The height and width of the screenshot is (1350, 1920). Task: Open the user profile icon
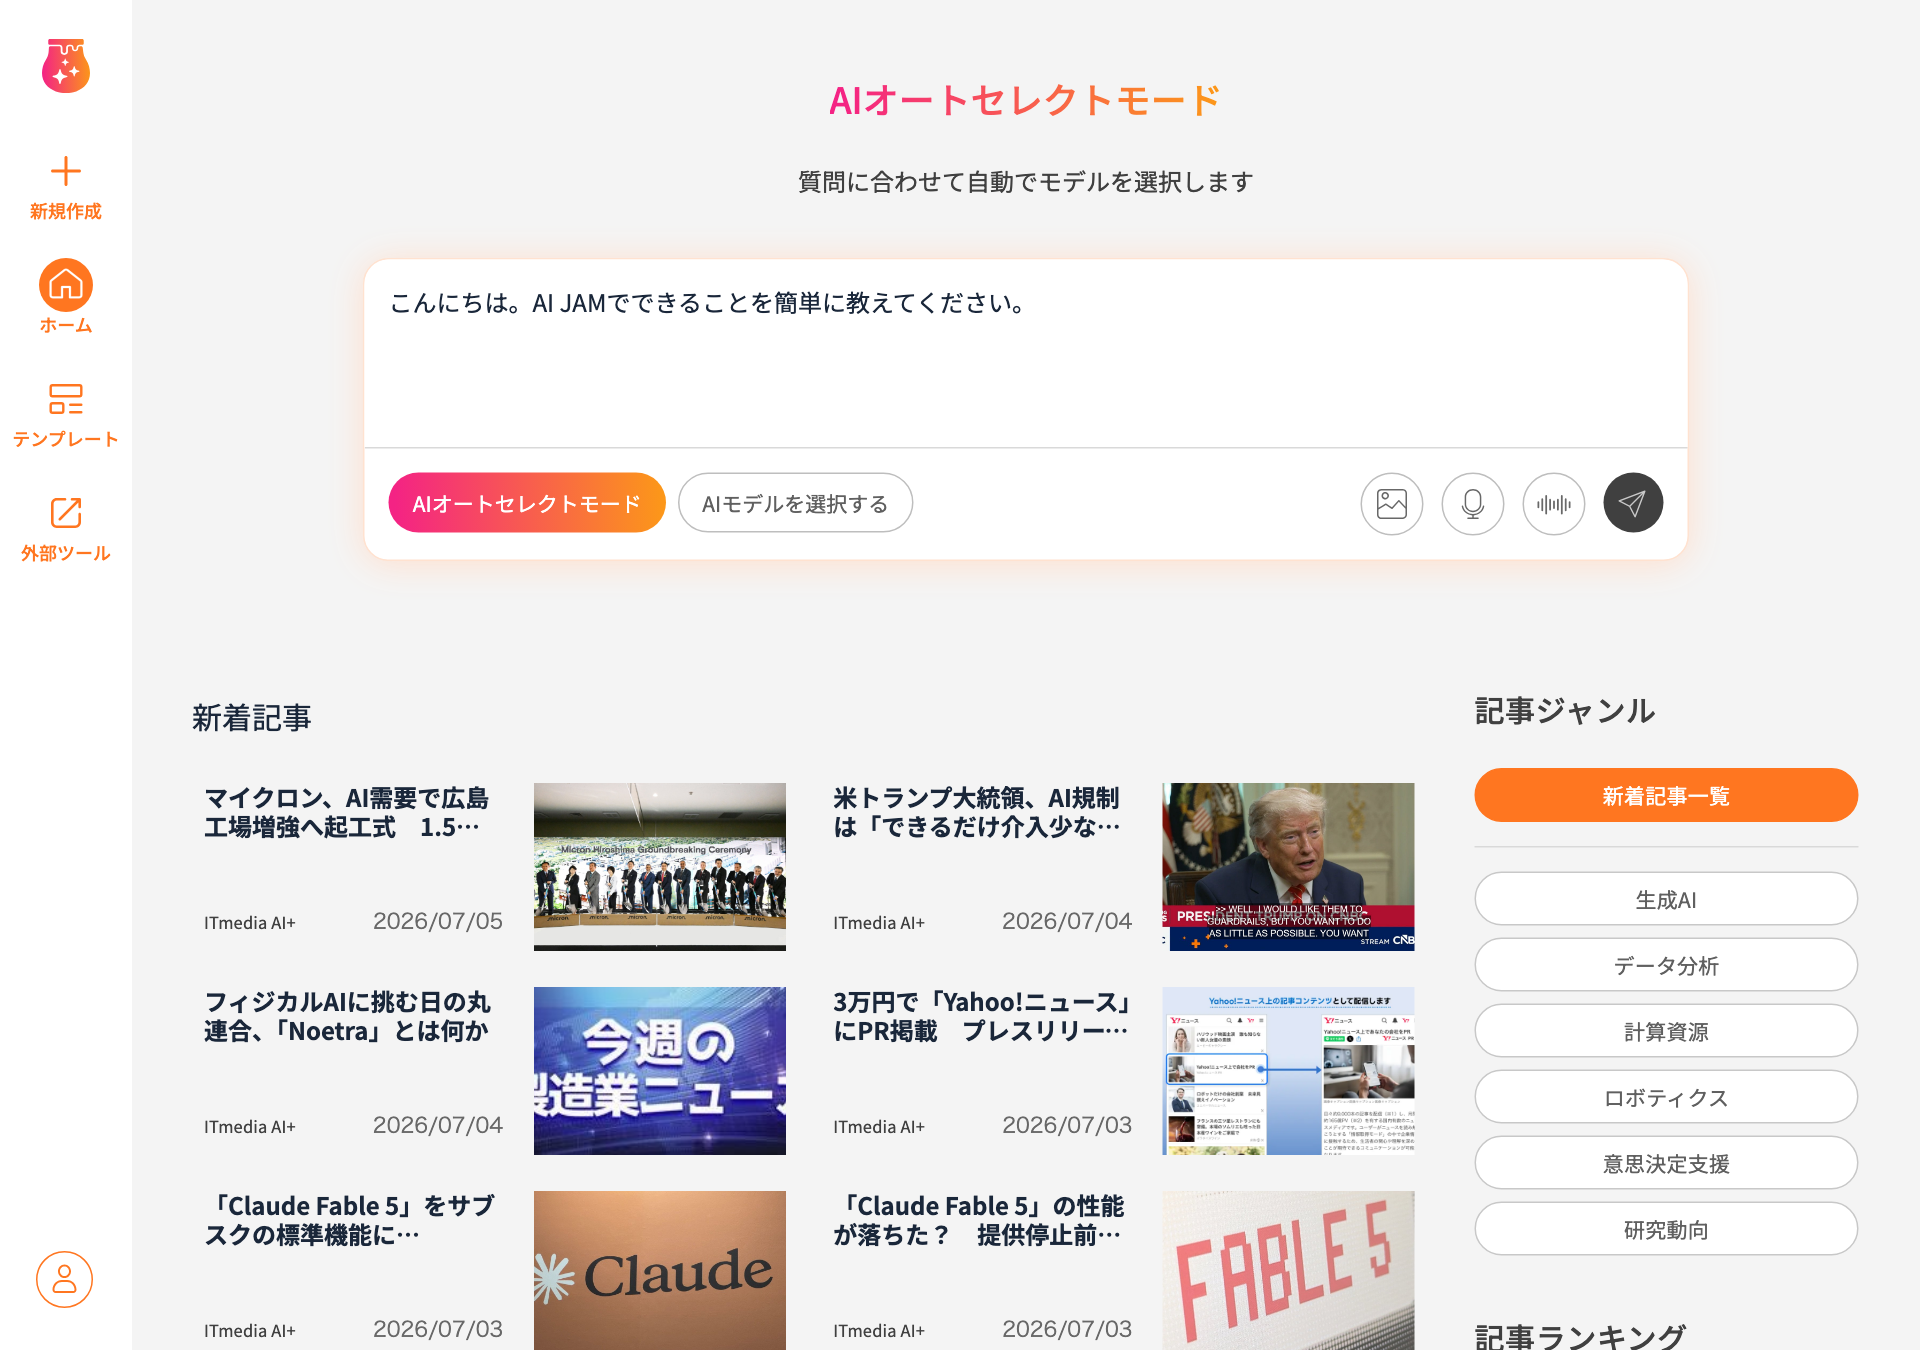coord(65,1279)
